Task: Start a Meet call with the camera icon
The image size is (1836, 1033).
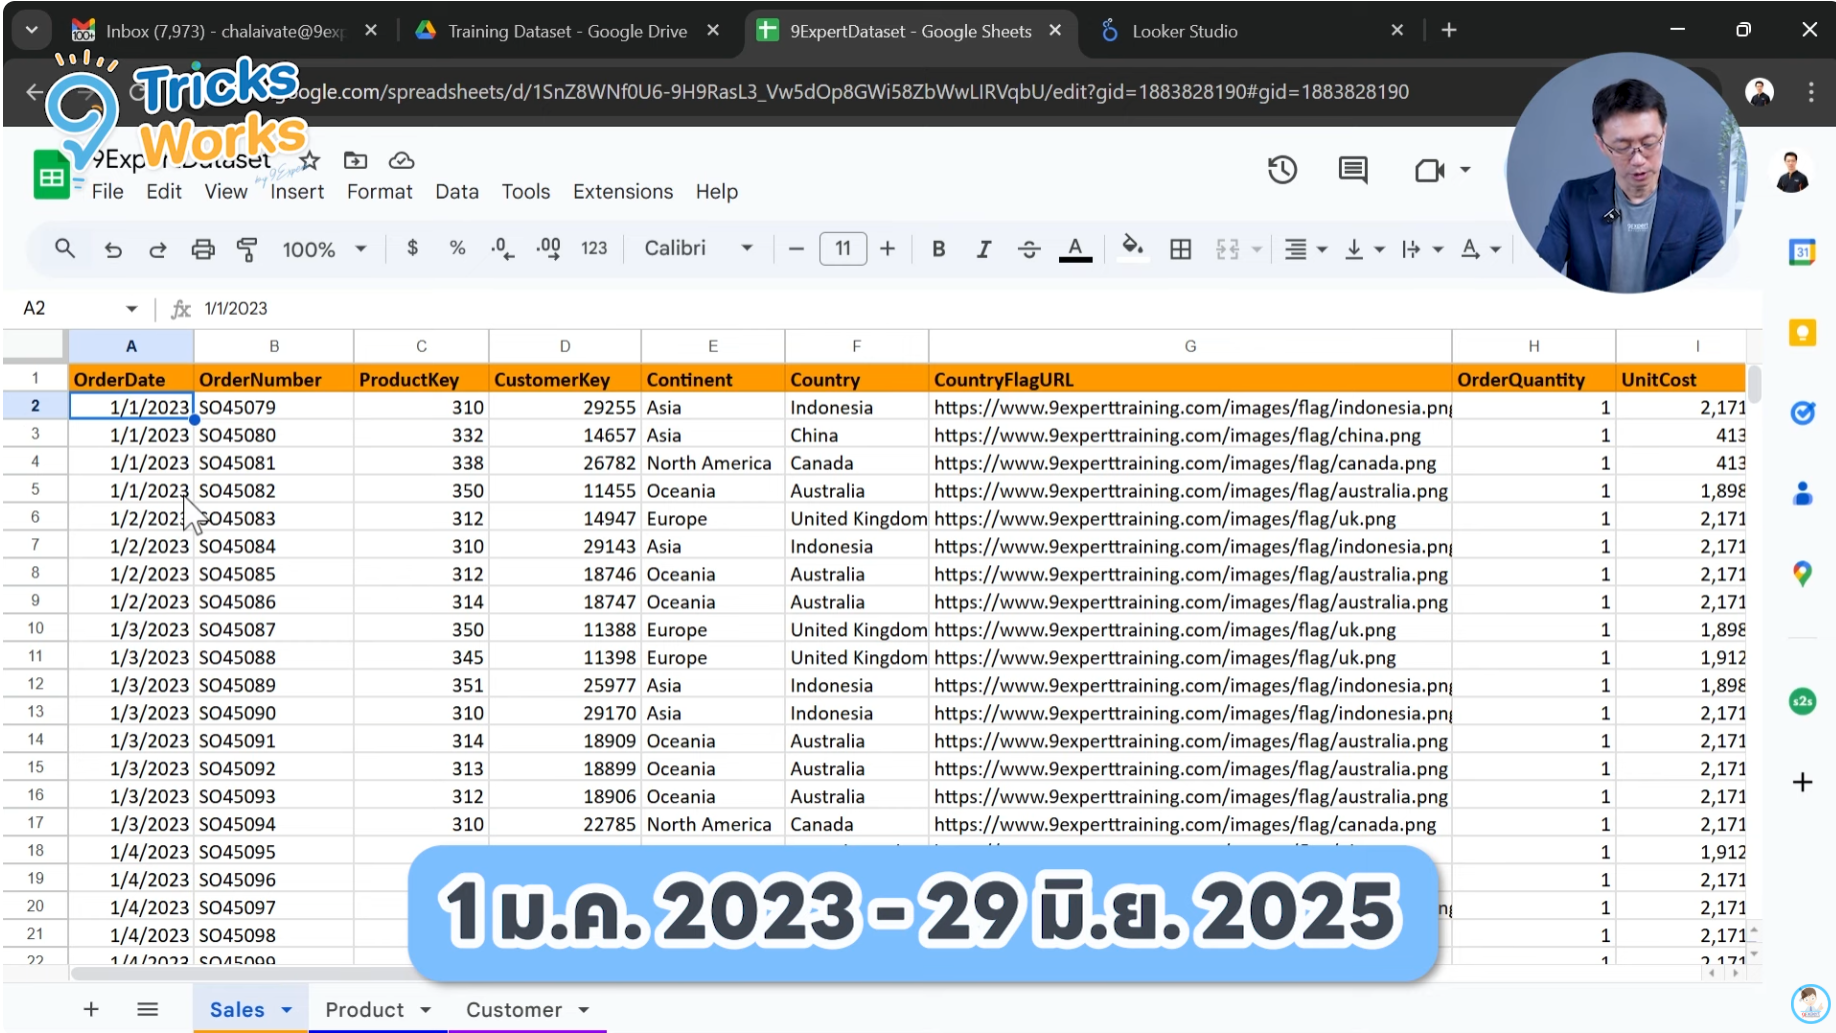Action: point(1430,170)
